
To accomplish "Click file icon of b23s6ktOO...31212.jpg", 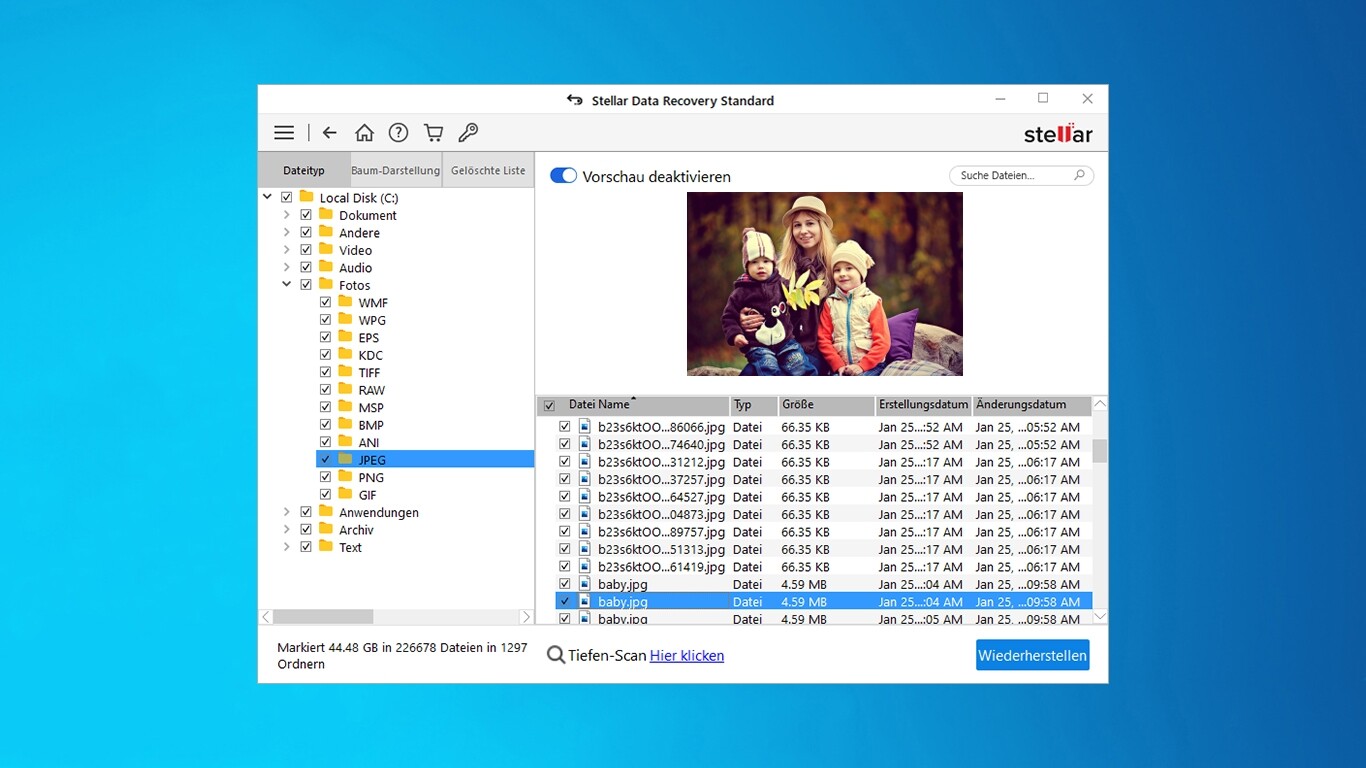I will tap(585, 462).
